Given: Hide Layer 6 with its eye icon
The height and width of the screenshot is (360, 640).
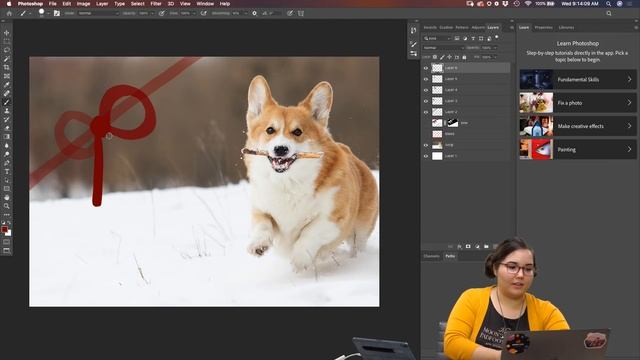Looking at the screenshot, I should click(426, 68).
